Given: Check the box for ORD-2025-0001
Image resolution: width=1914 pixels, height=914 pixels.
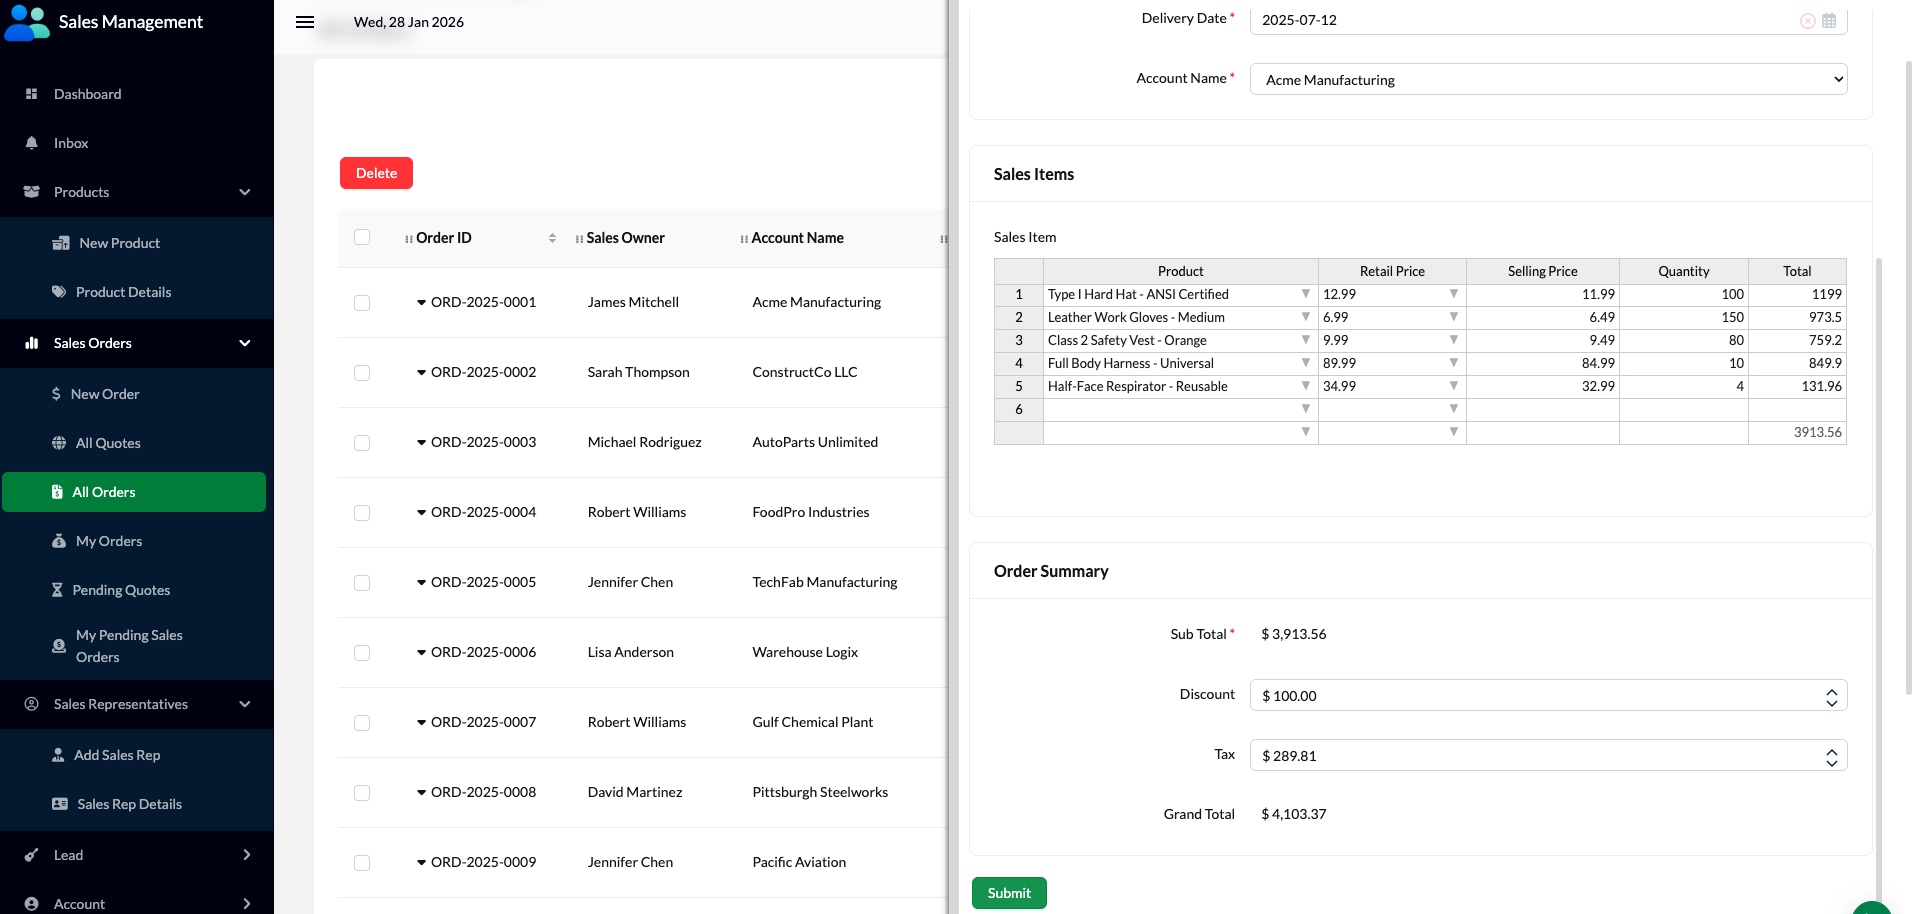Looking at the screenshot, I should (362, 303).
